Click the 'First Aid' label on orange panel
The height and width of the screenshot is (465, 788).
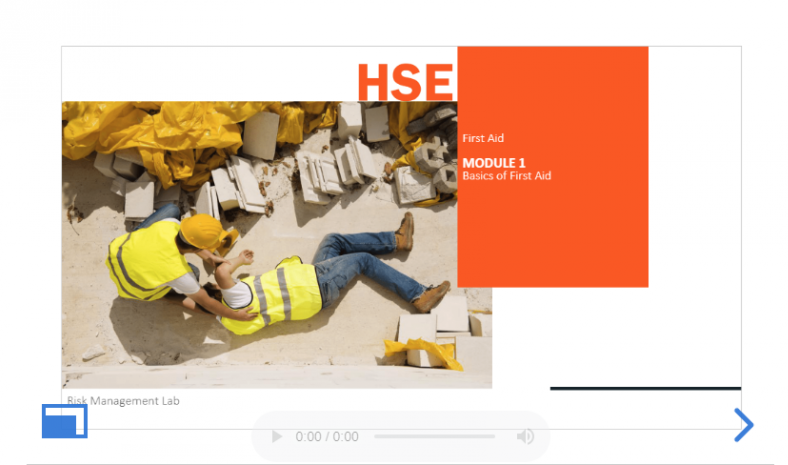pos(481,138)
